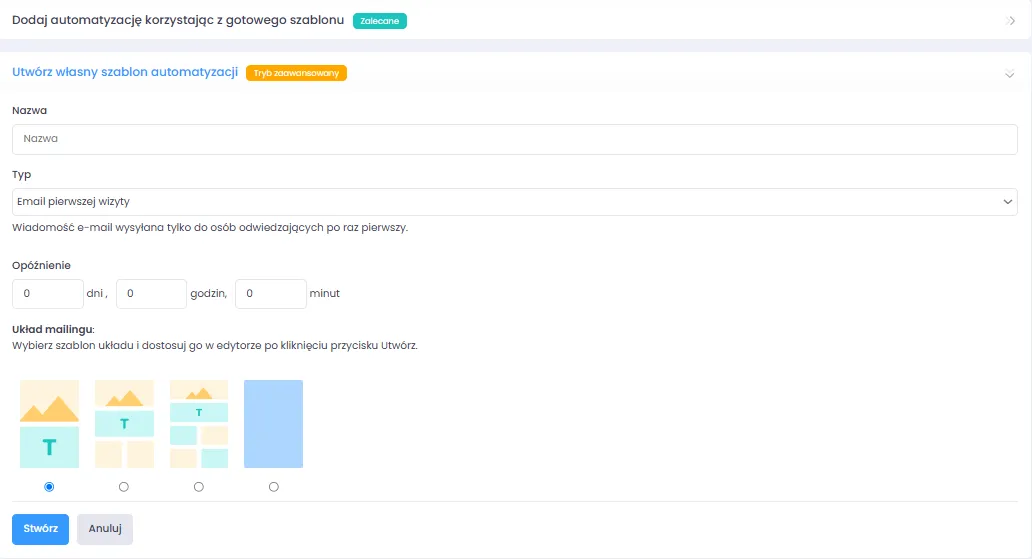Image resolution: width=1032 pixels, height=559 pixels.
Task: Select the blank blue layout thumbnail
Action: [273, 424]
